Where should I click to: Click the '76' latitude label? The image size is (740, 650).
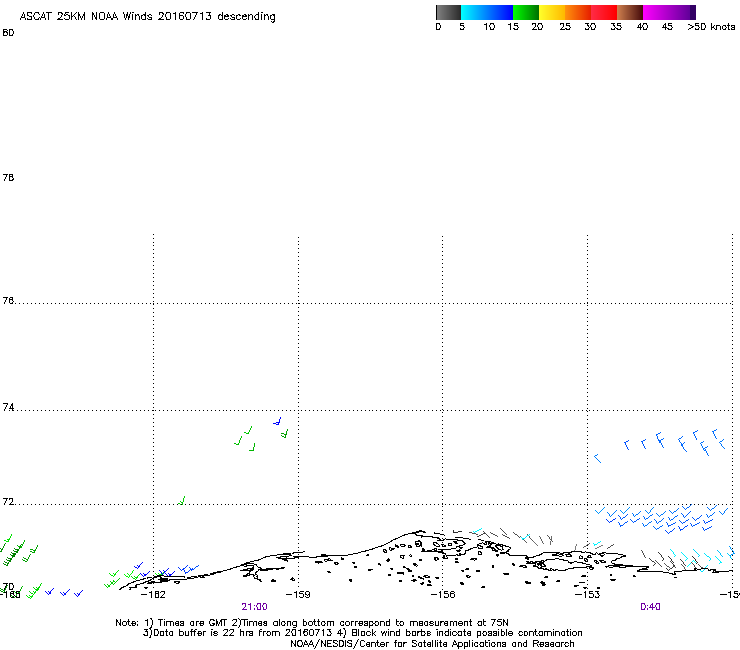click(x=8, y=300)
